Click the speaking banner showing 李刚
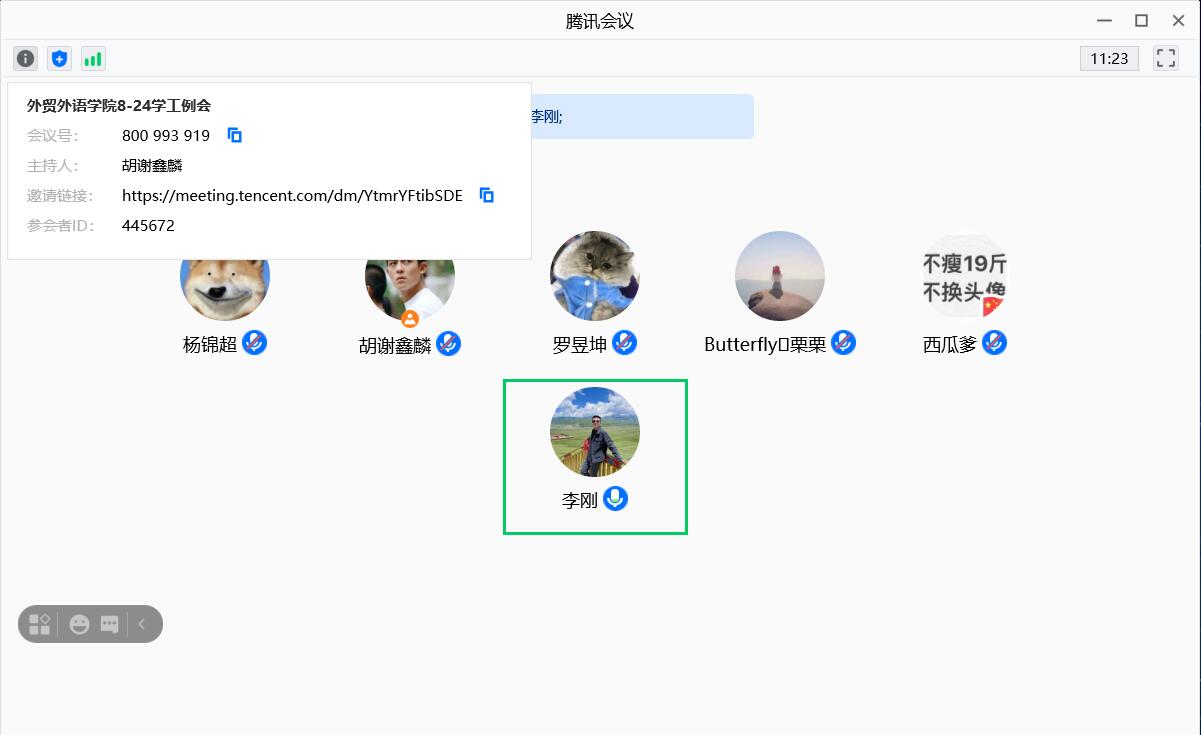The image size is (1201, 735). pyautogui.click(x=642, y=116)
